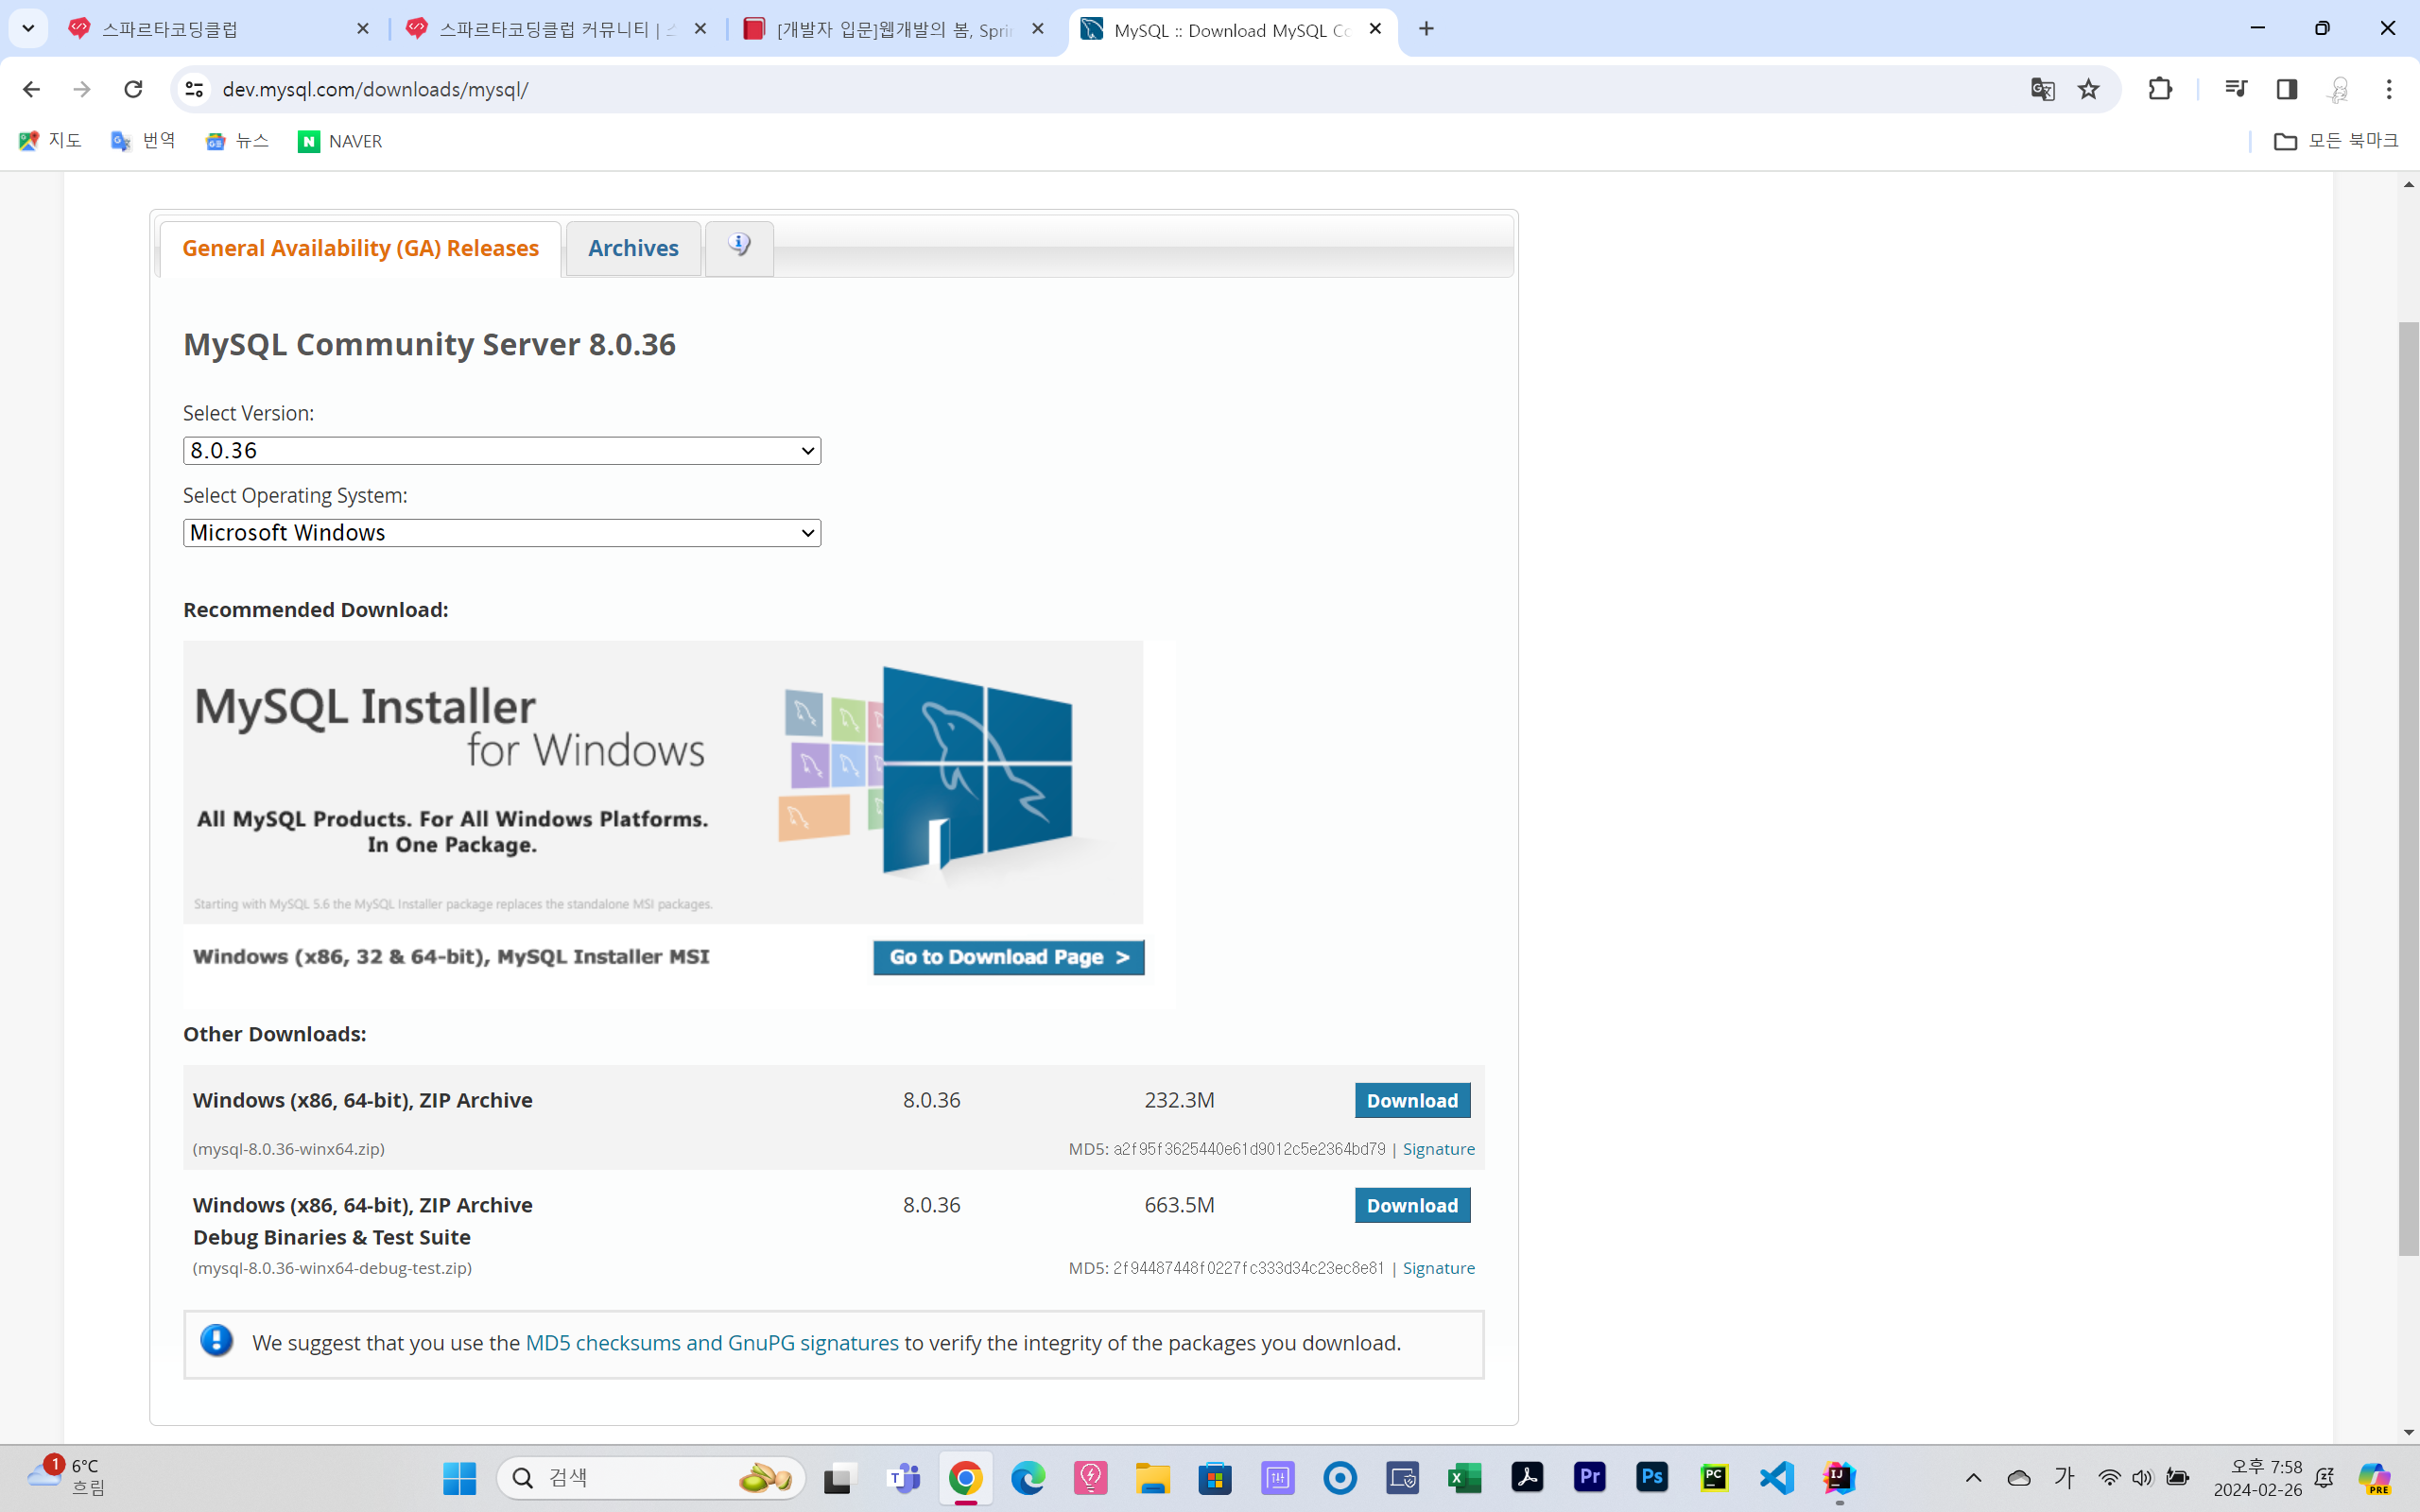Screen dimensions: 2420x1512
Task: Launch Excel from the taskbar
Action: pyautogui.click(x=1465, y=1477)
